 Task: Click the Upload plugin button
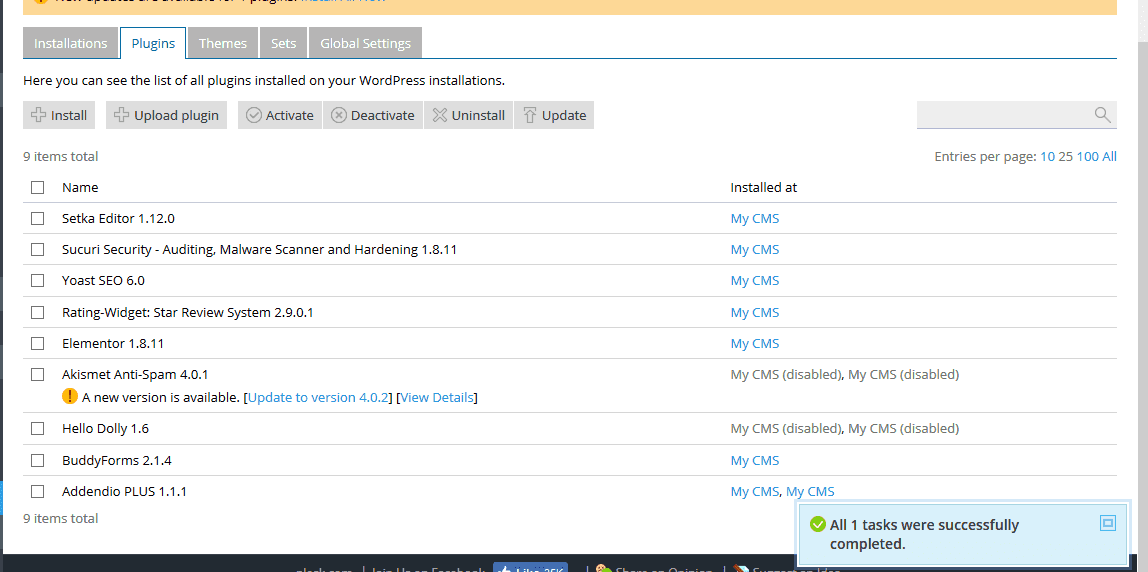166,115
